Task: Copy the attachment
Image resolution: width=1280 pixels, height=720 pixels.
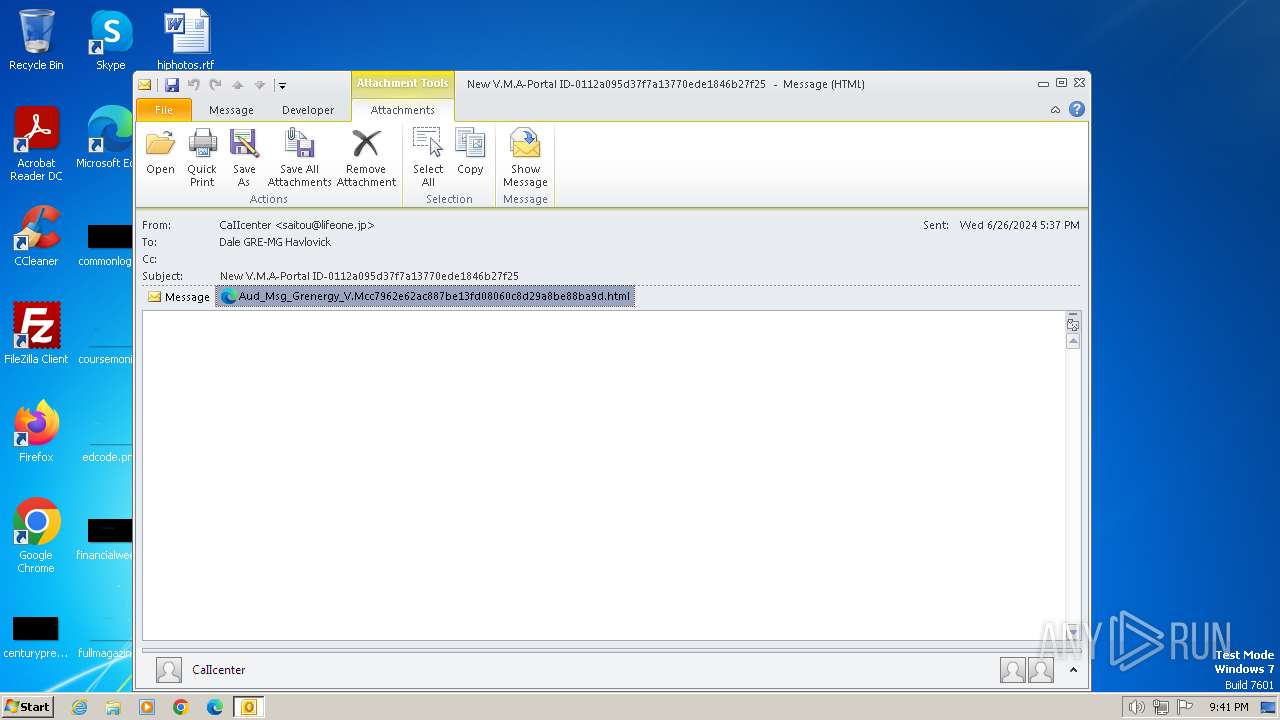Action: [470, 153]
